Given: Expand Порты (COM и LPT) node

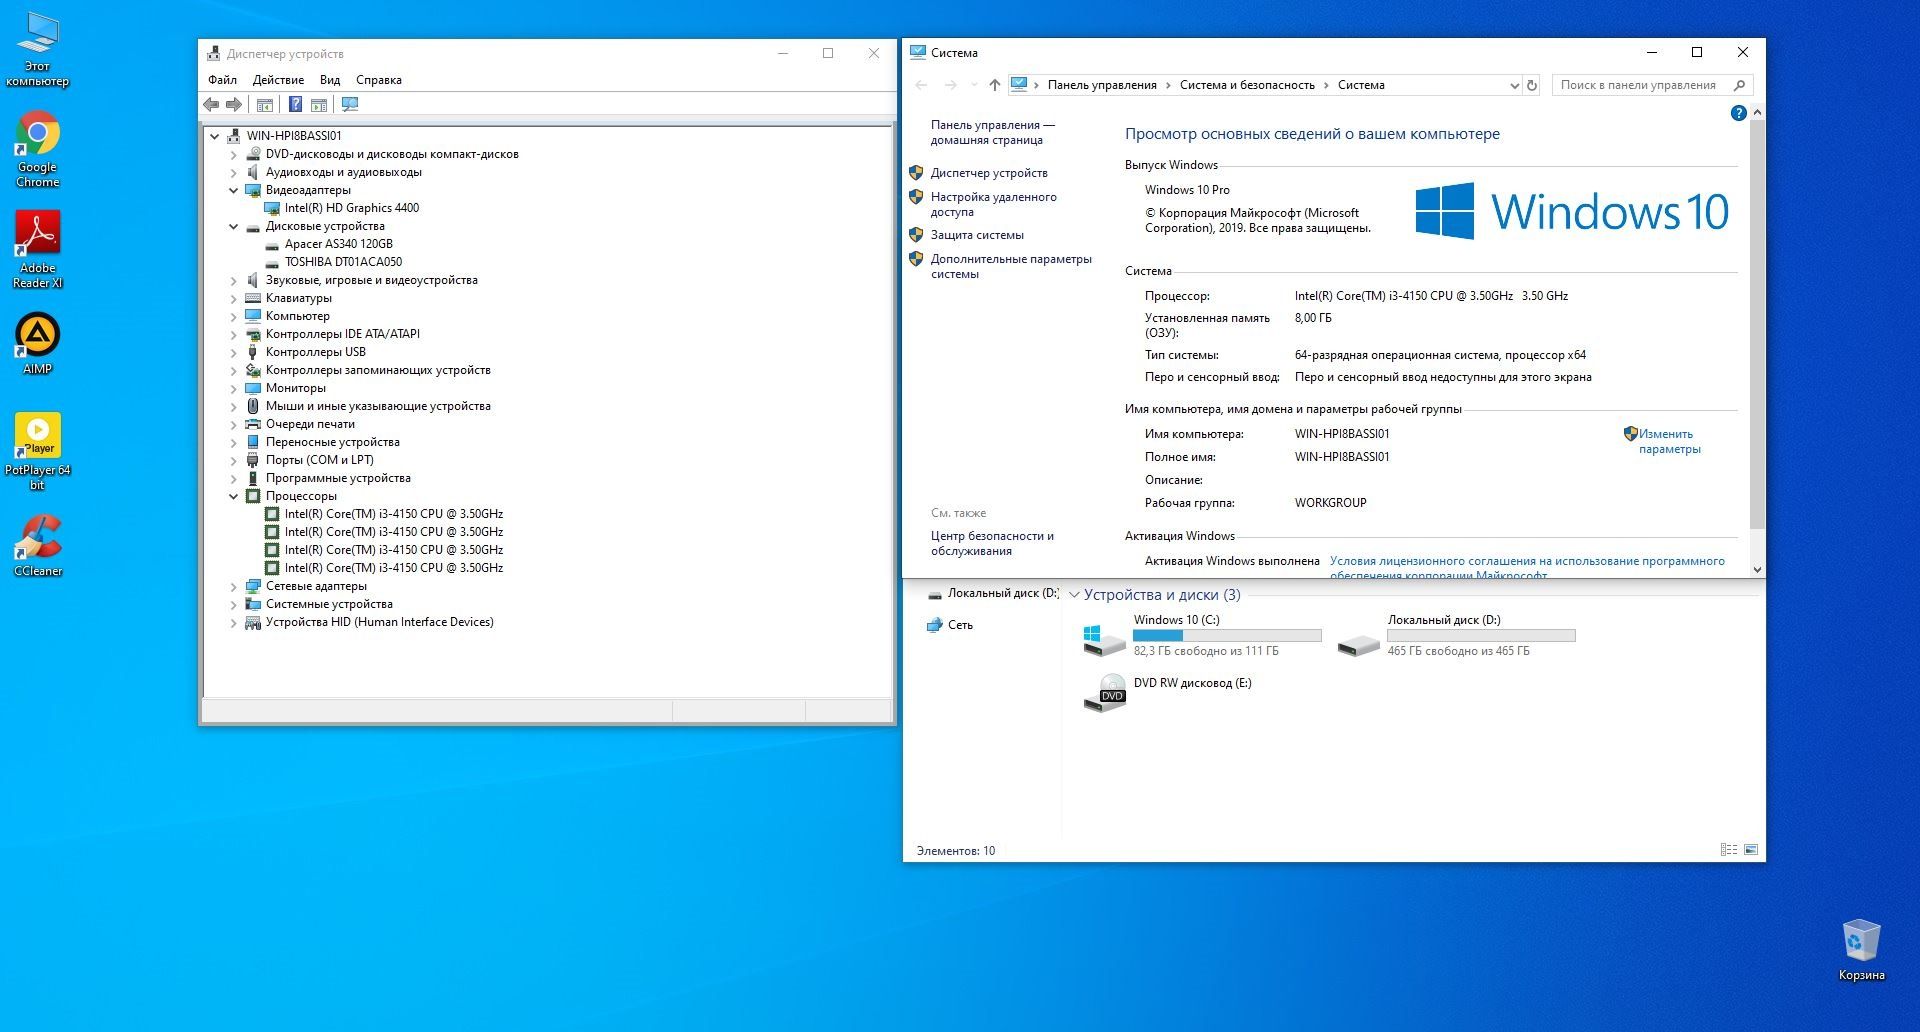Looking at the screenshot, I should click(234, 460).
